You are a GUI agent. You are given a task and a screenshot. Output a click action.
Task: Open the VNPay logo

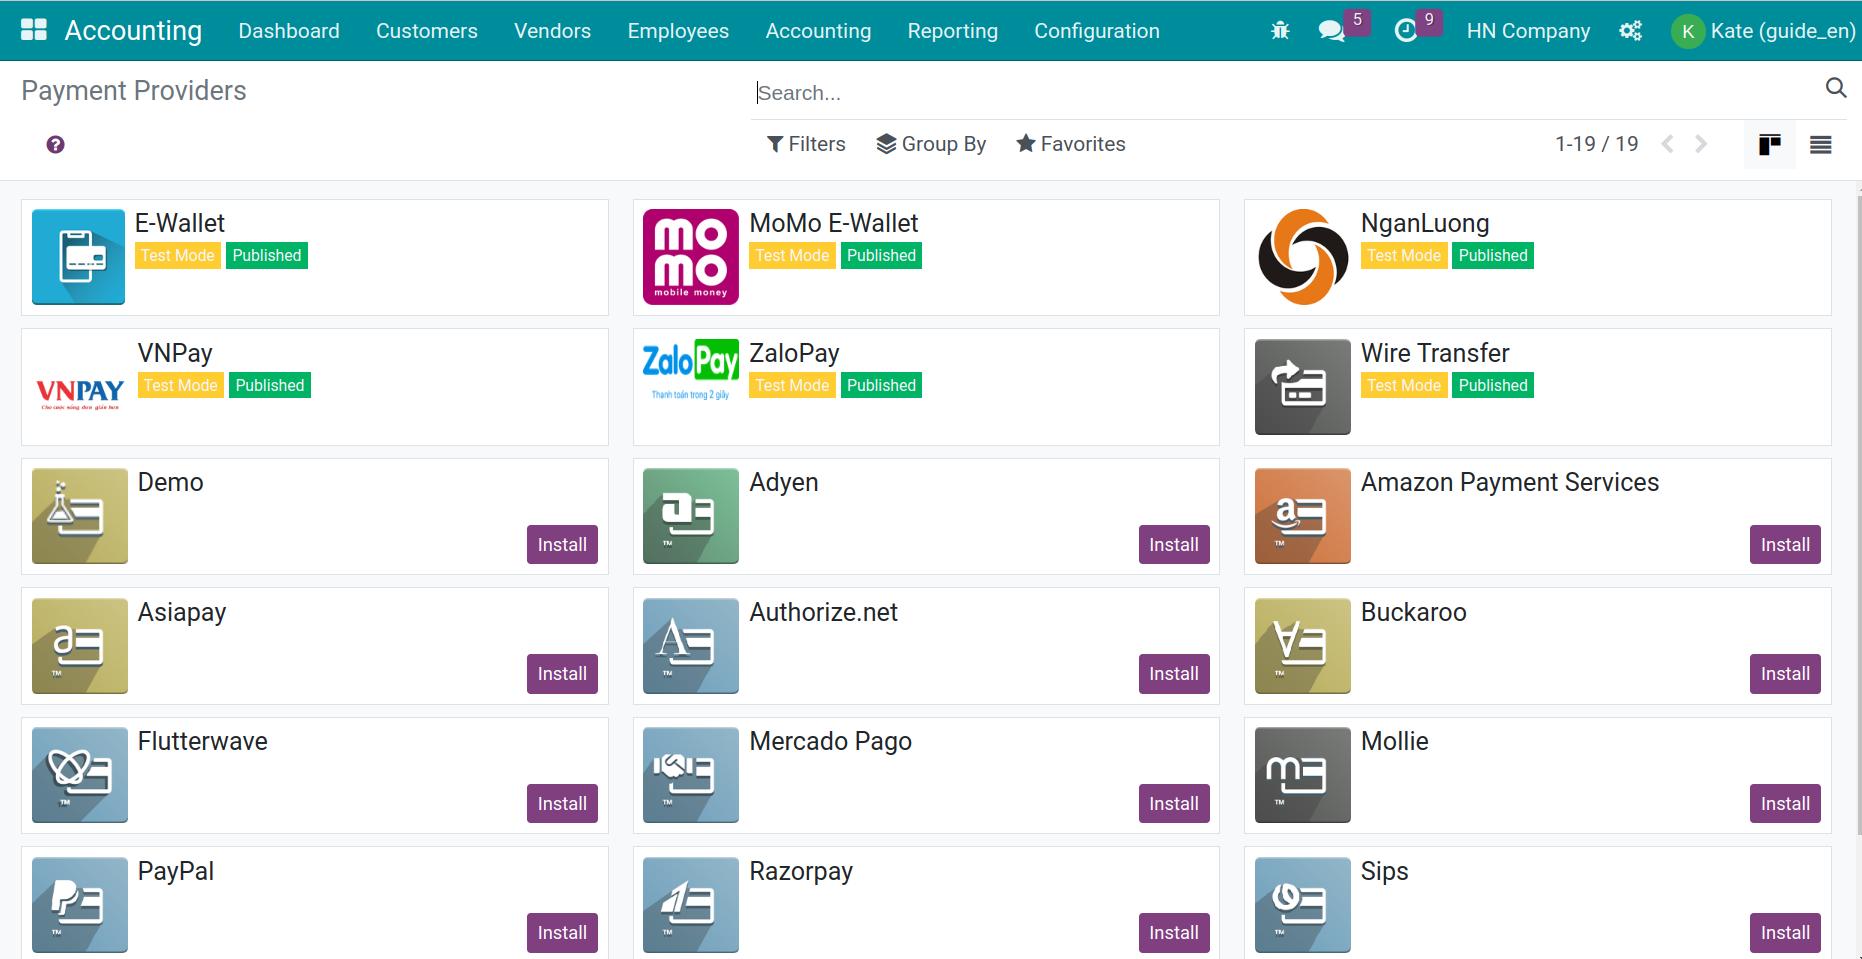click(80, 394)
